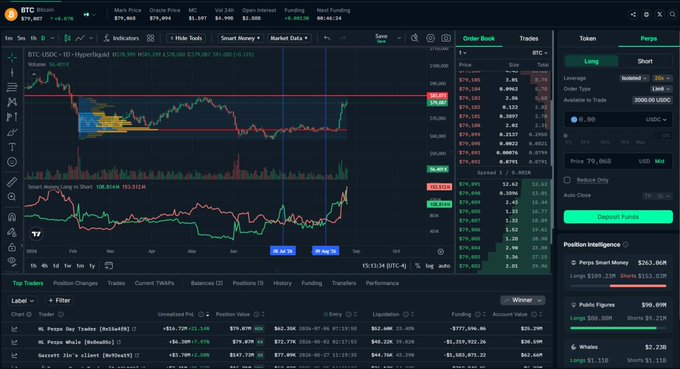Select the crosshair cursor tool
680x369 pixels.
[12, 58]
